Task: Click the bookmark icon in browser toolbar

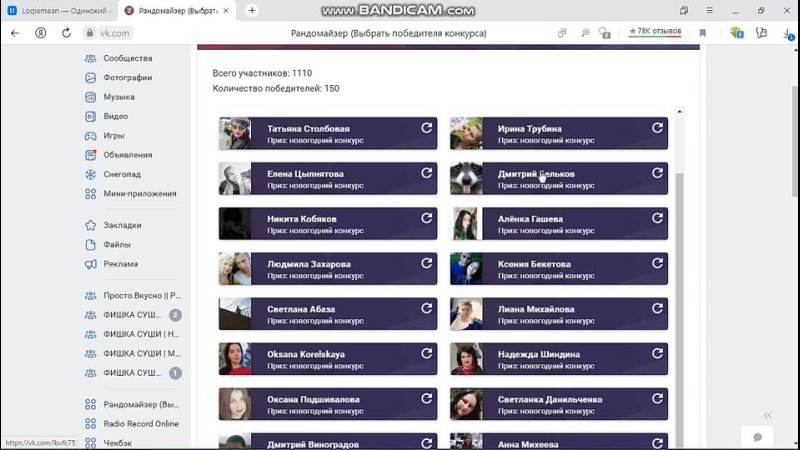Action: coord(703,33)
